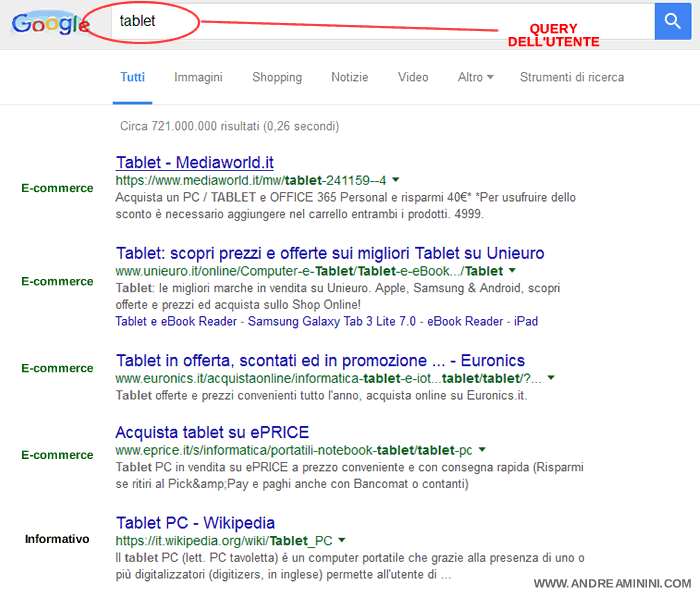Image resolution: width=700 pixels, height=591 pixels.
Task: Open Strumenti di ricerca options
Action: 571,77
